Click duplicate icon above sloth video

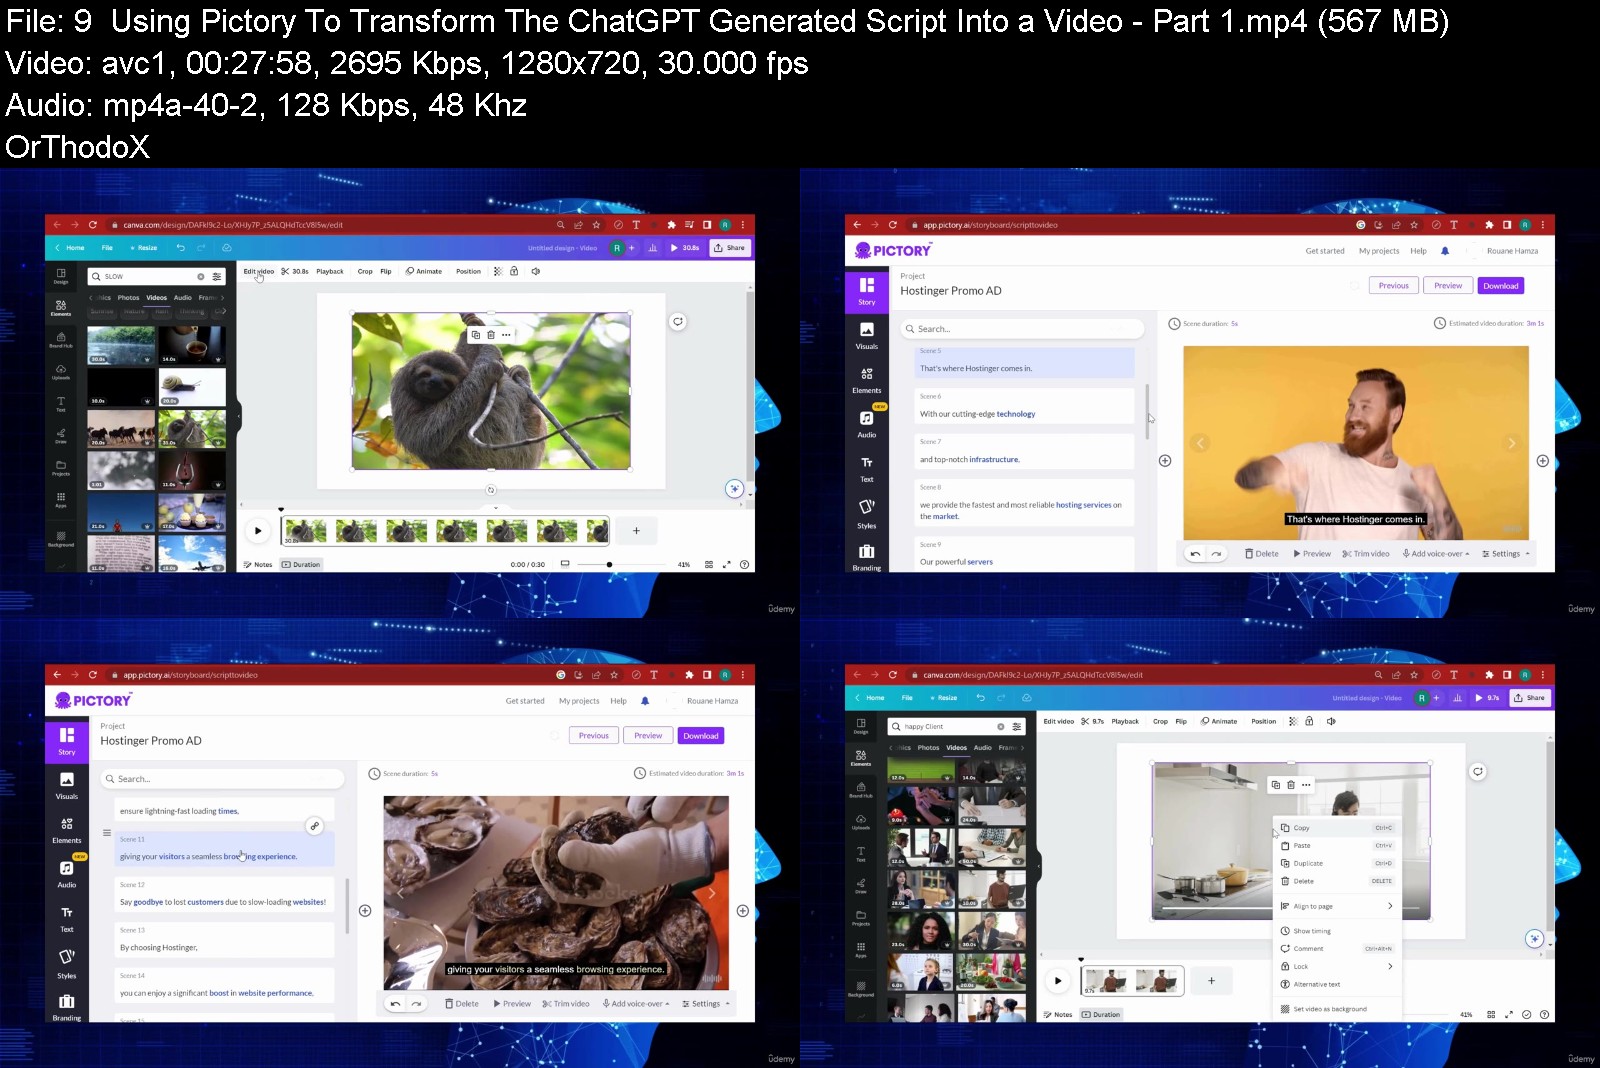coord(476,335)
